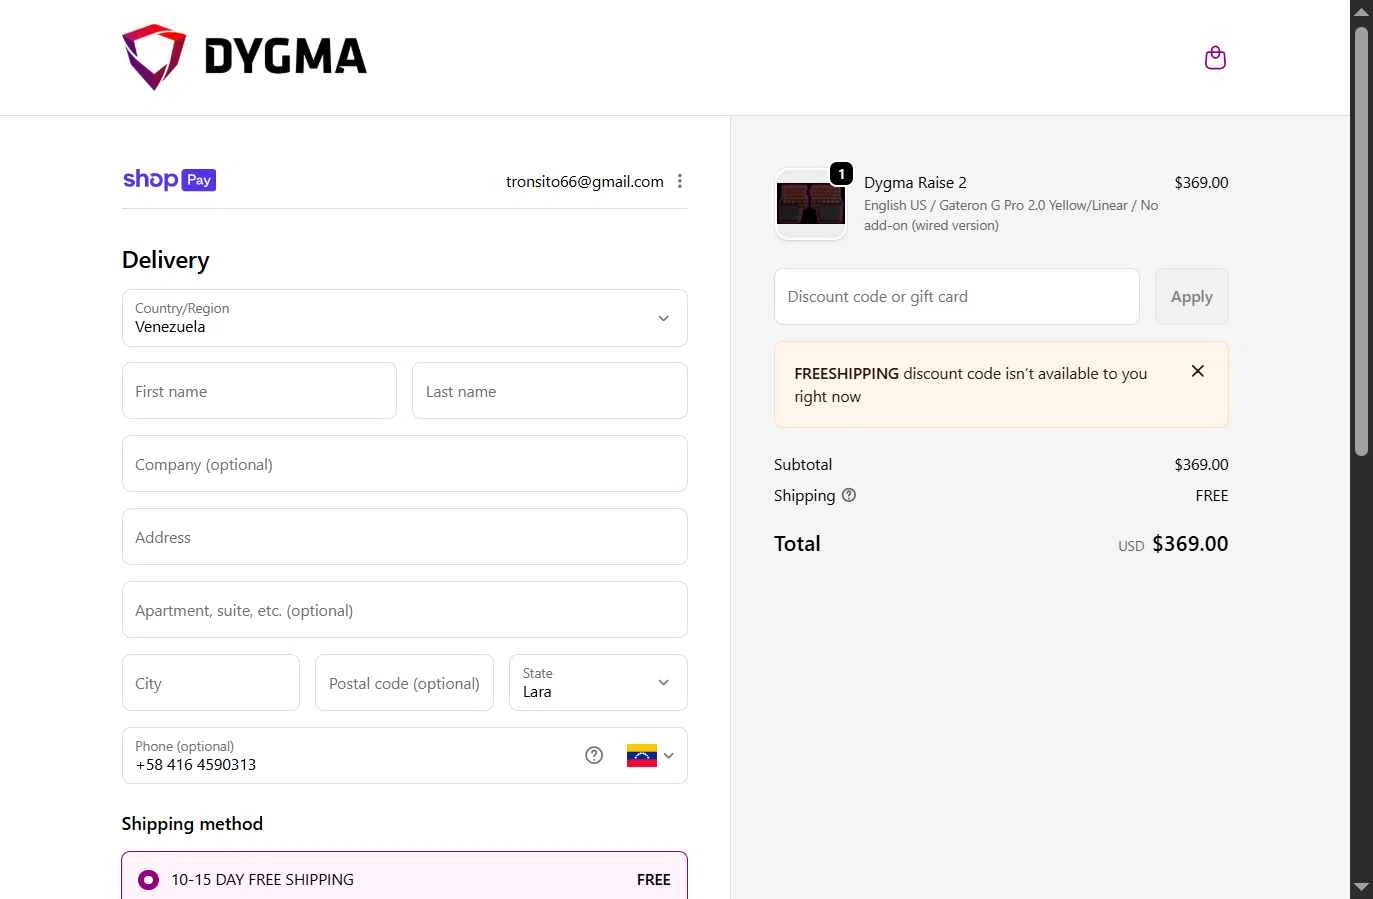The width and height of the screenshot is (1373, 899).
Task: Click the Apply discount button
Action: click(1192, 297)
